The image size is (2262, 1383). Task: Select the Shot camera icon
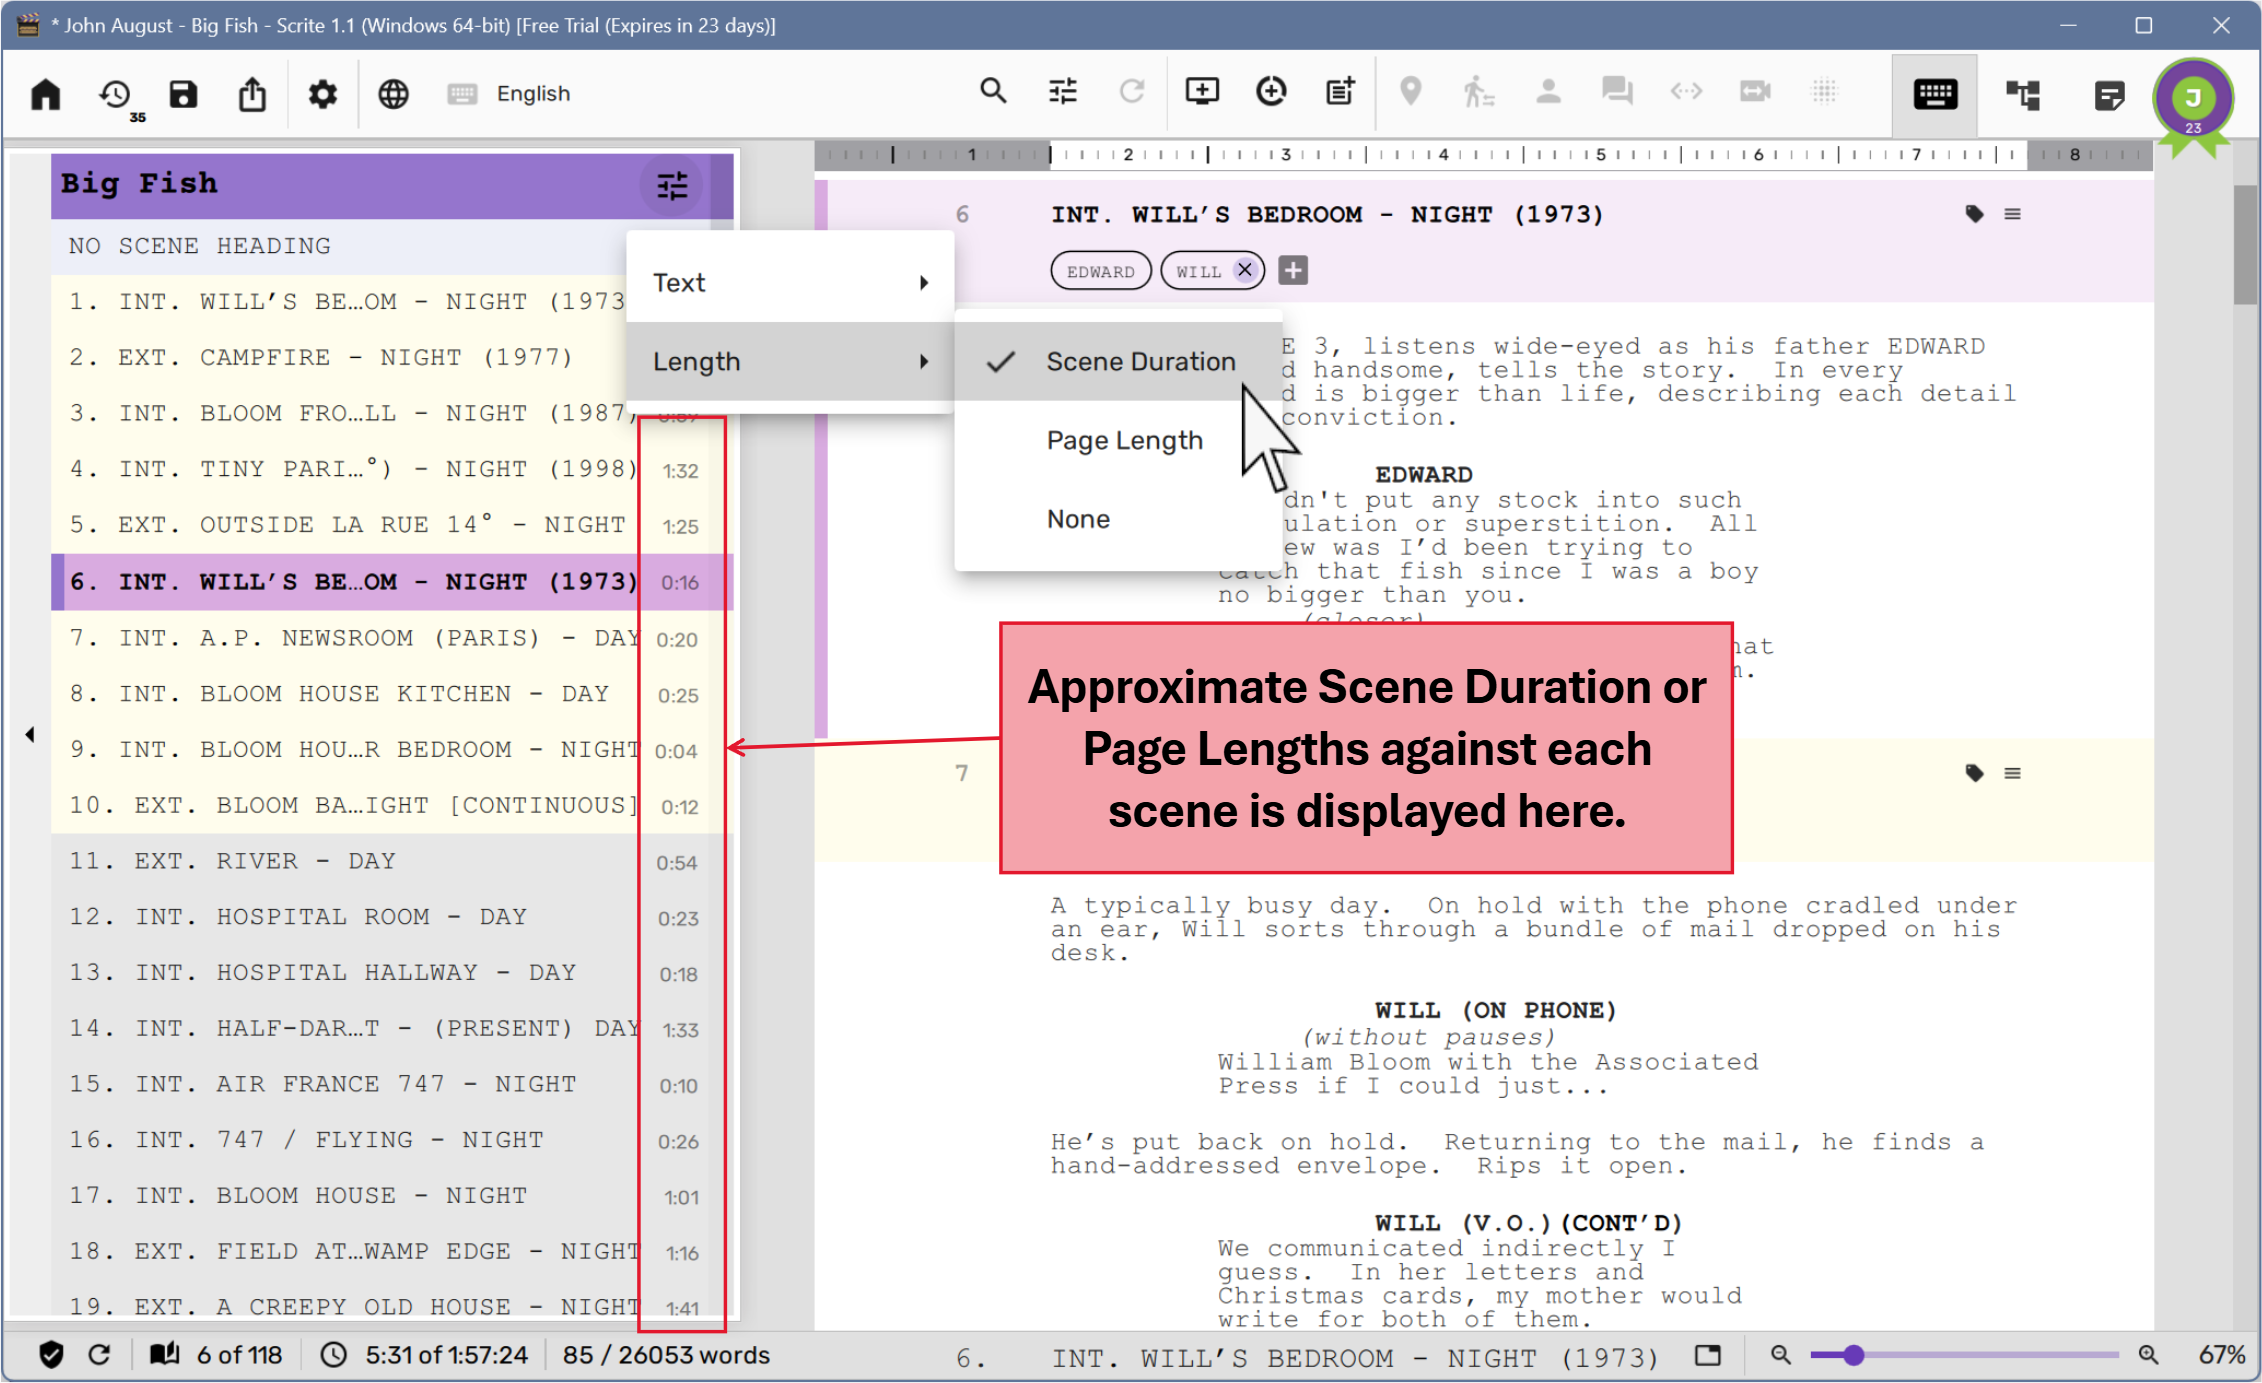point(1755,91)
